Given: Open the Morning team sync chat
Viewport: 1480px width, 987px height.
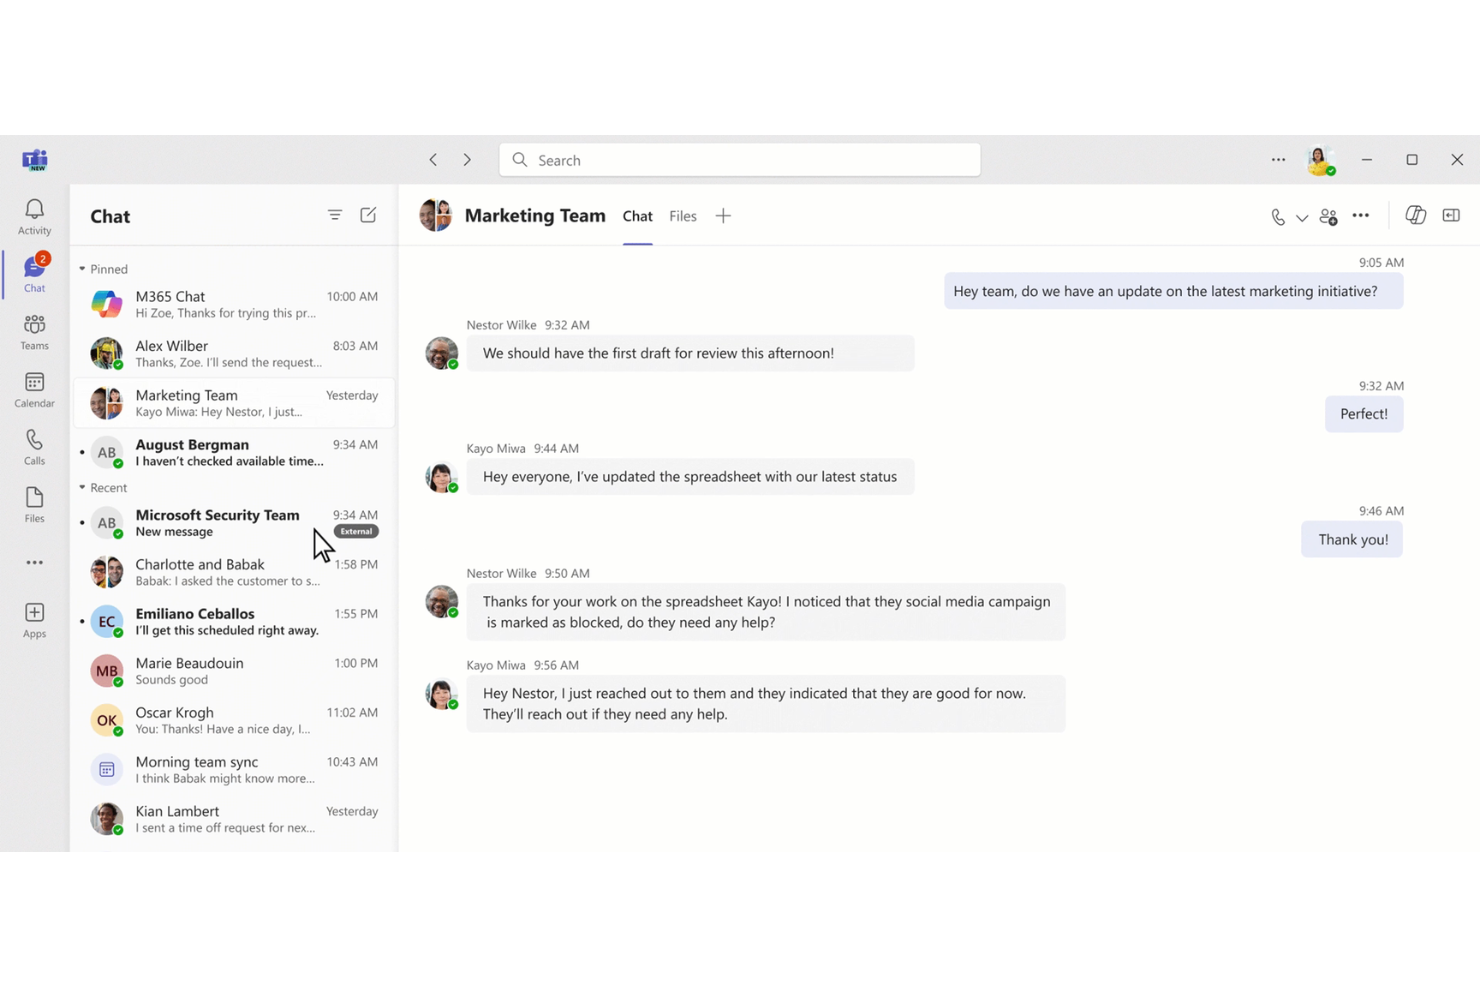Looking at the screenshot, I should pyautogui.click(x=234, y=769).
